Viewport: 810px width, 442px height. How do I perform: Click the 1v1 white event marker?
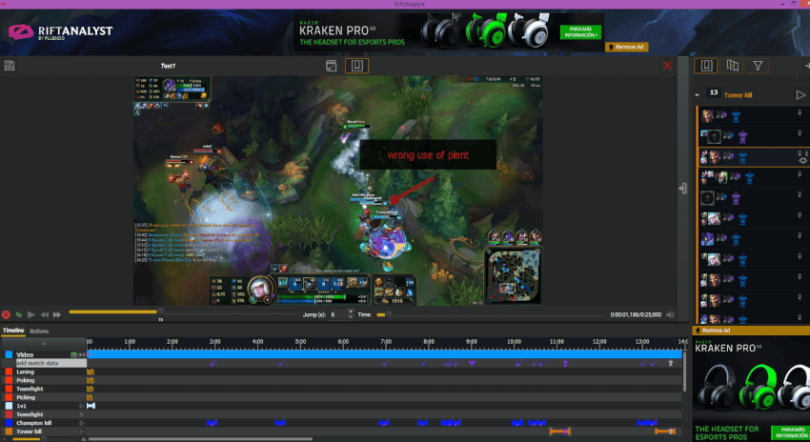(x=91, y=406)
